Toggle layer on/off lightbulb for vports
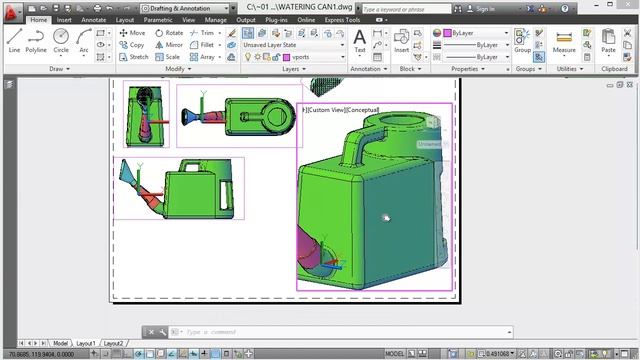This screenshot has width=640, height=360. (x=248, y=57)
